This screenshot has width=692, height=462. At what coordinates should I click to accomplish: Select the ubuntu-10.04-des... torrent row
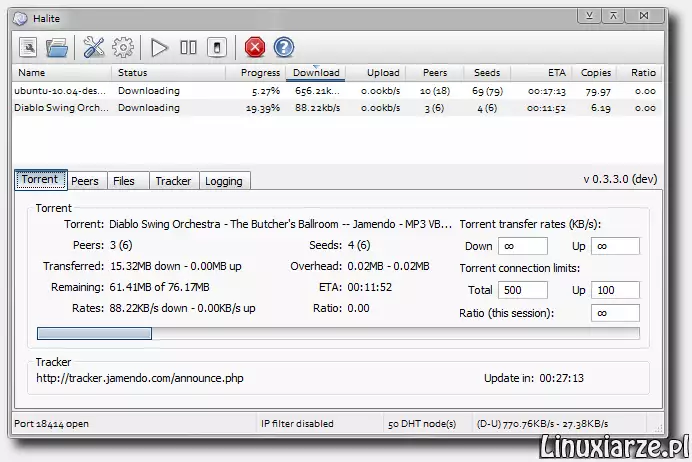(338, 91)
